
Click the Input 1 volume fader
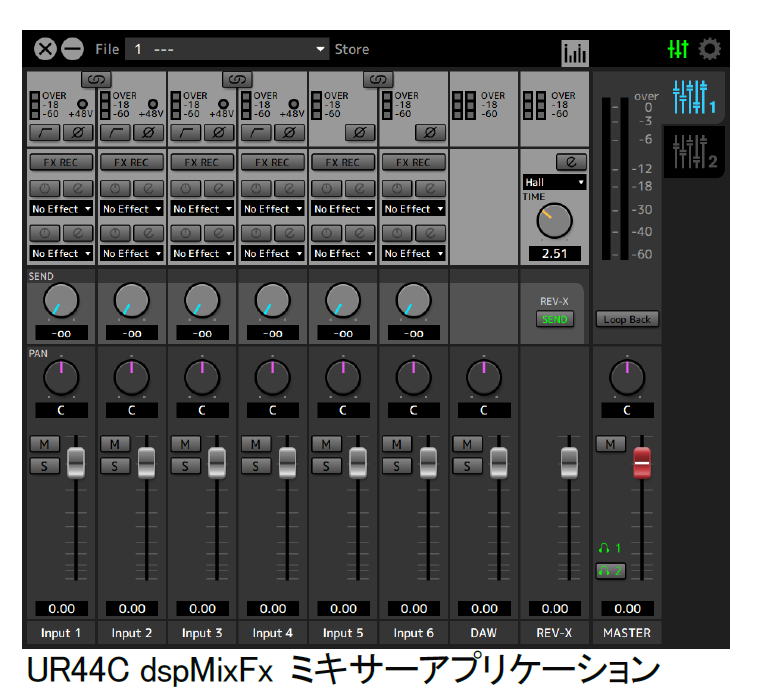pos(76,463)
